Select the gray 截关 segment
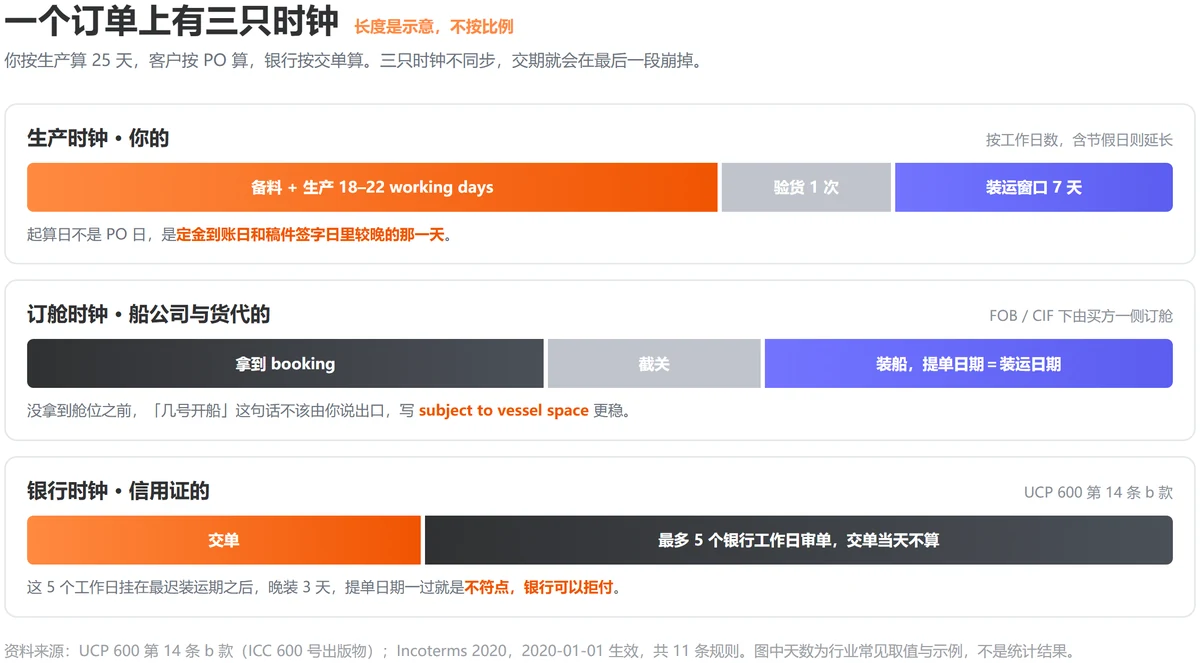The height and width of the screenshot is (663, 1200). 654,364
